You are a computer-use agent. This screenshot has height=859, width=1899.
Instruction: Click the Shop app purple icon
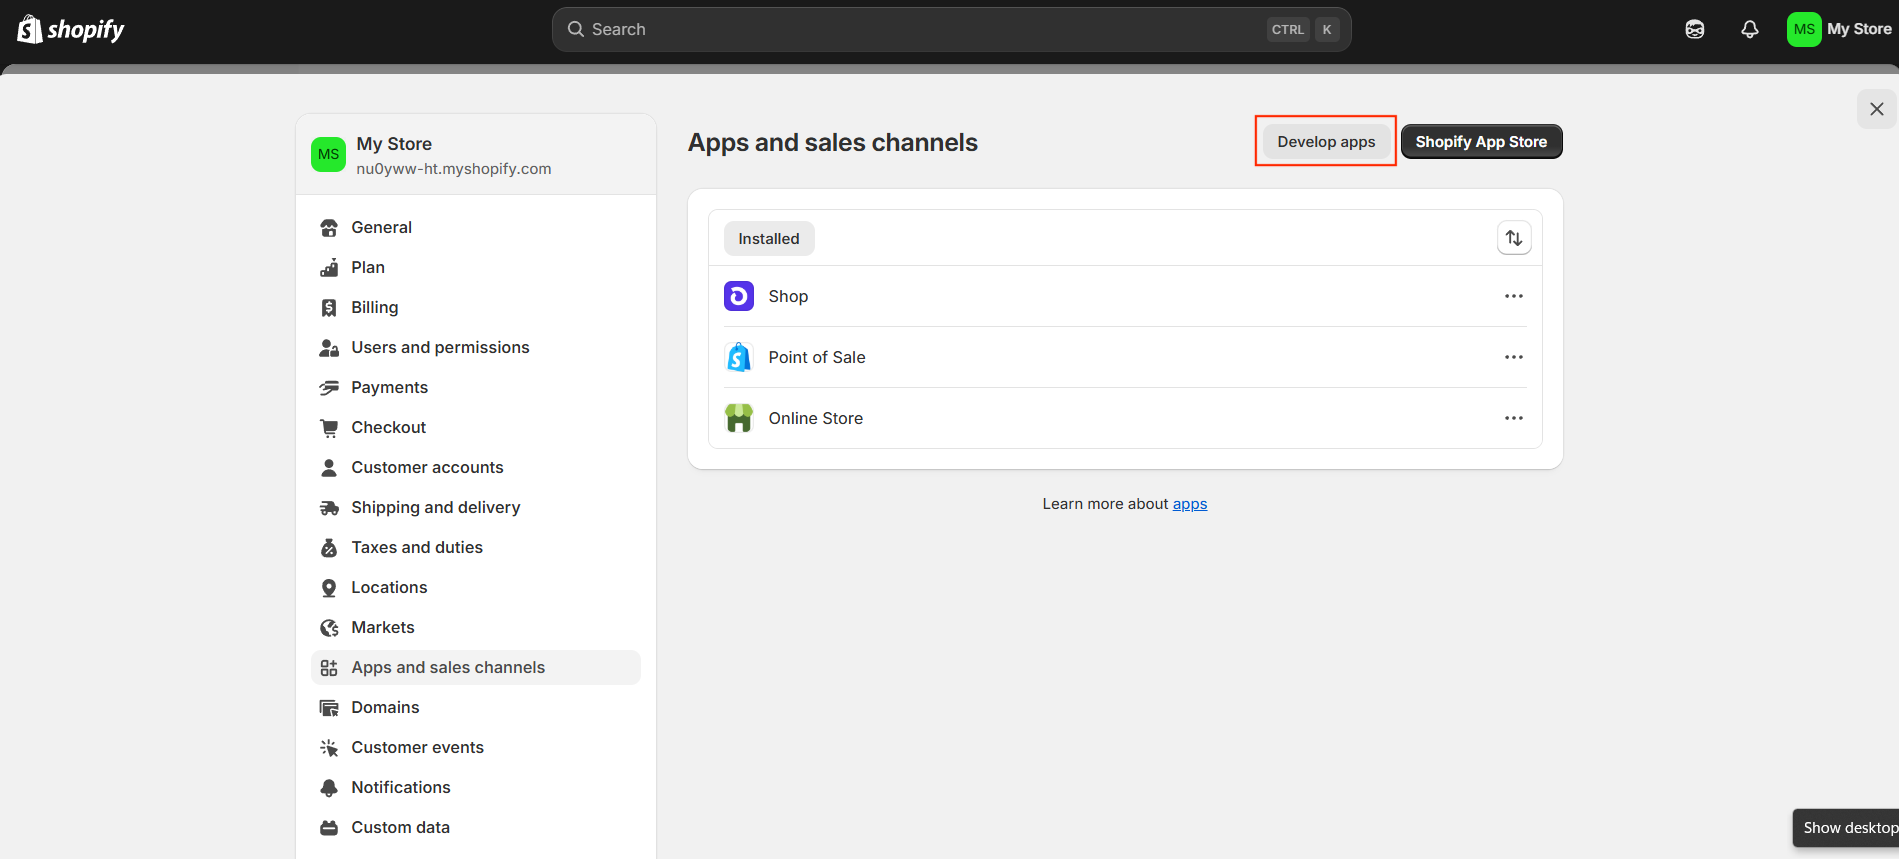739,296
